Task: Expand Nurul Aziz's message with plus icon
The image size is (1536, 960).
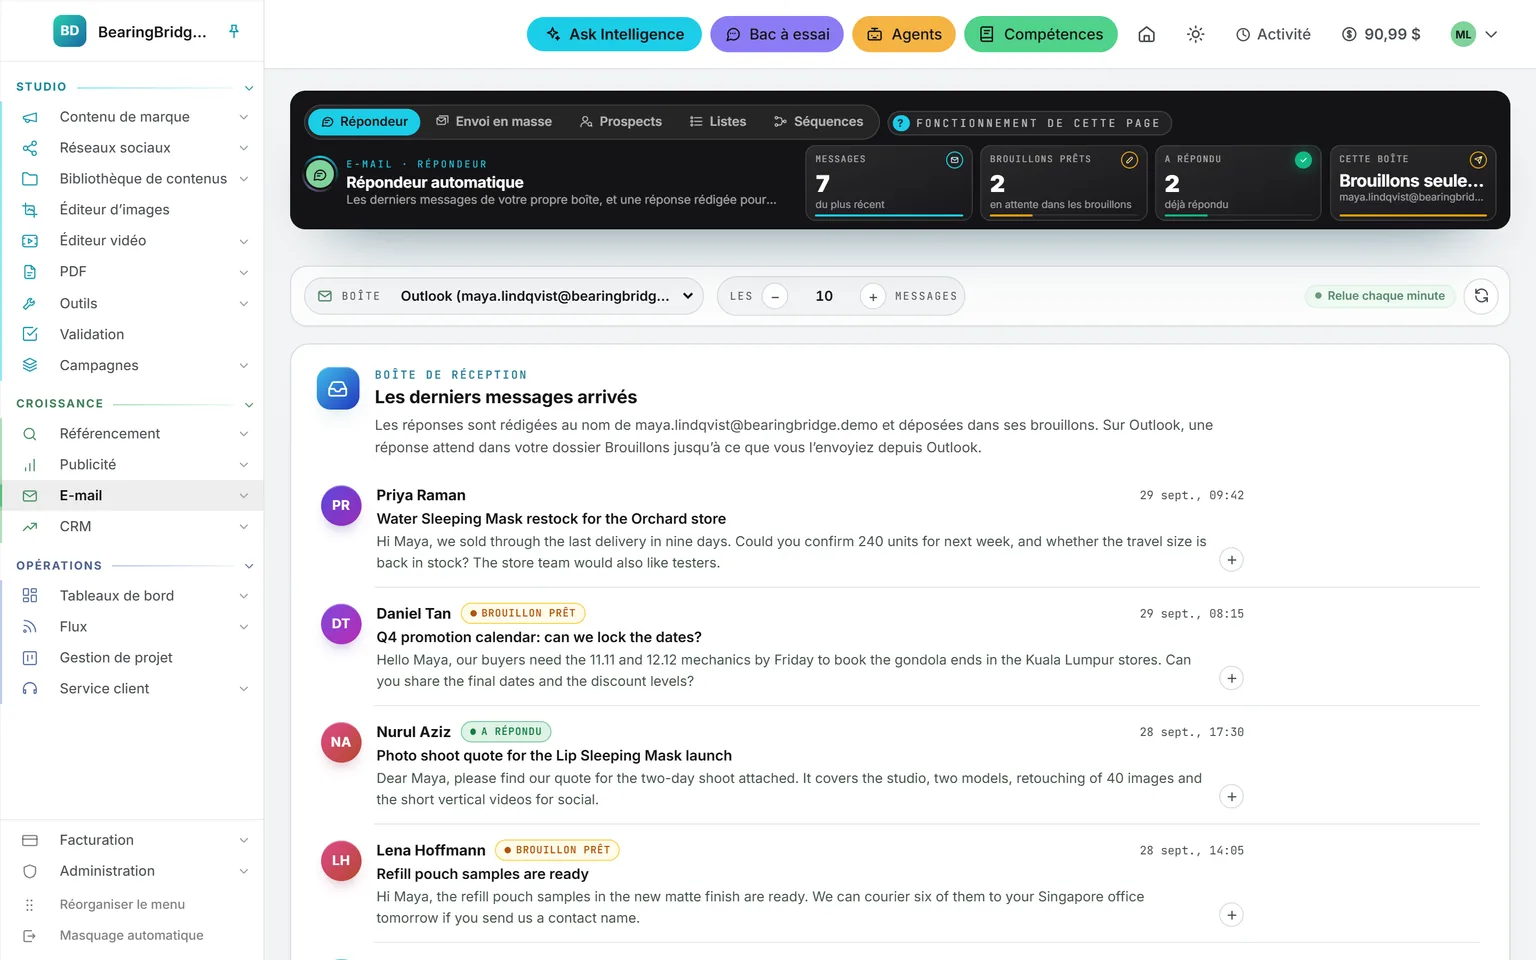Action: pyautogui.click(x=1232, y=797)
